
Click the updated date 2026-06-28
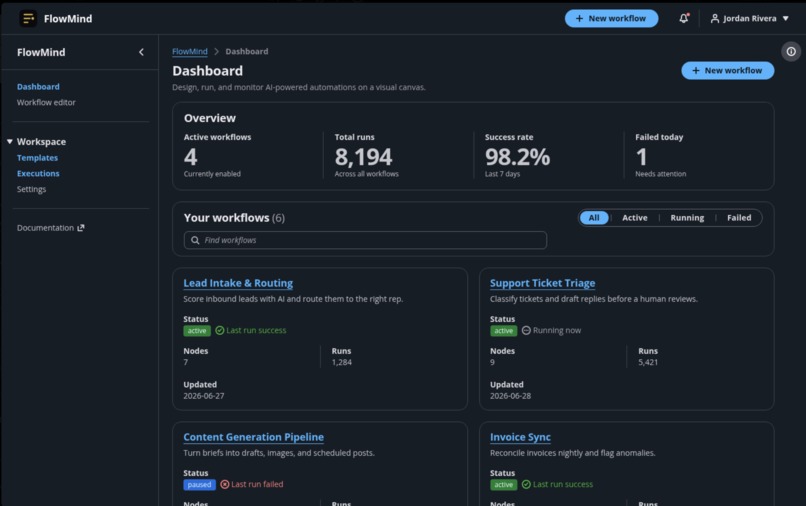click(510, 396)
